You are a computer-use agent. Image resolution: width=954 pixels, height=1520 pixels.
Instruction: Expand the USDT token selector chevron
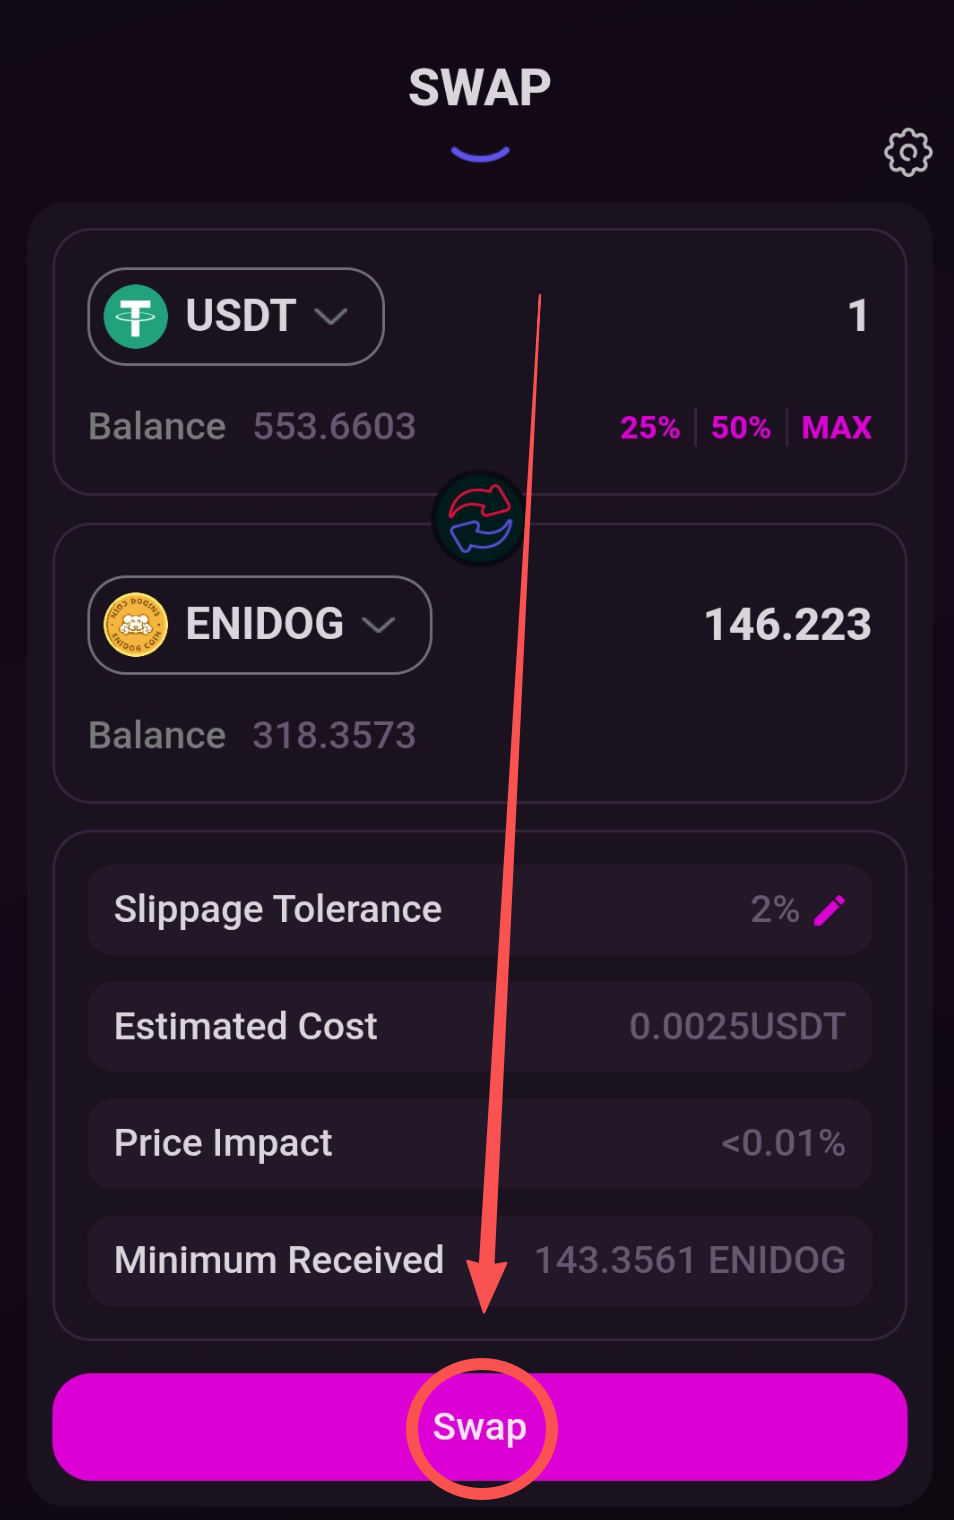(x=331, y=317)
